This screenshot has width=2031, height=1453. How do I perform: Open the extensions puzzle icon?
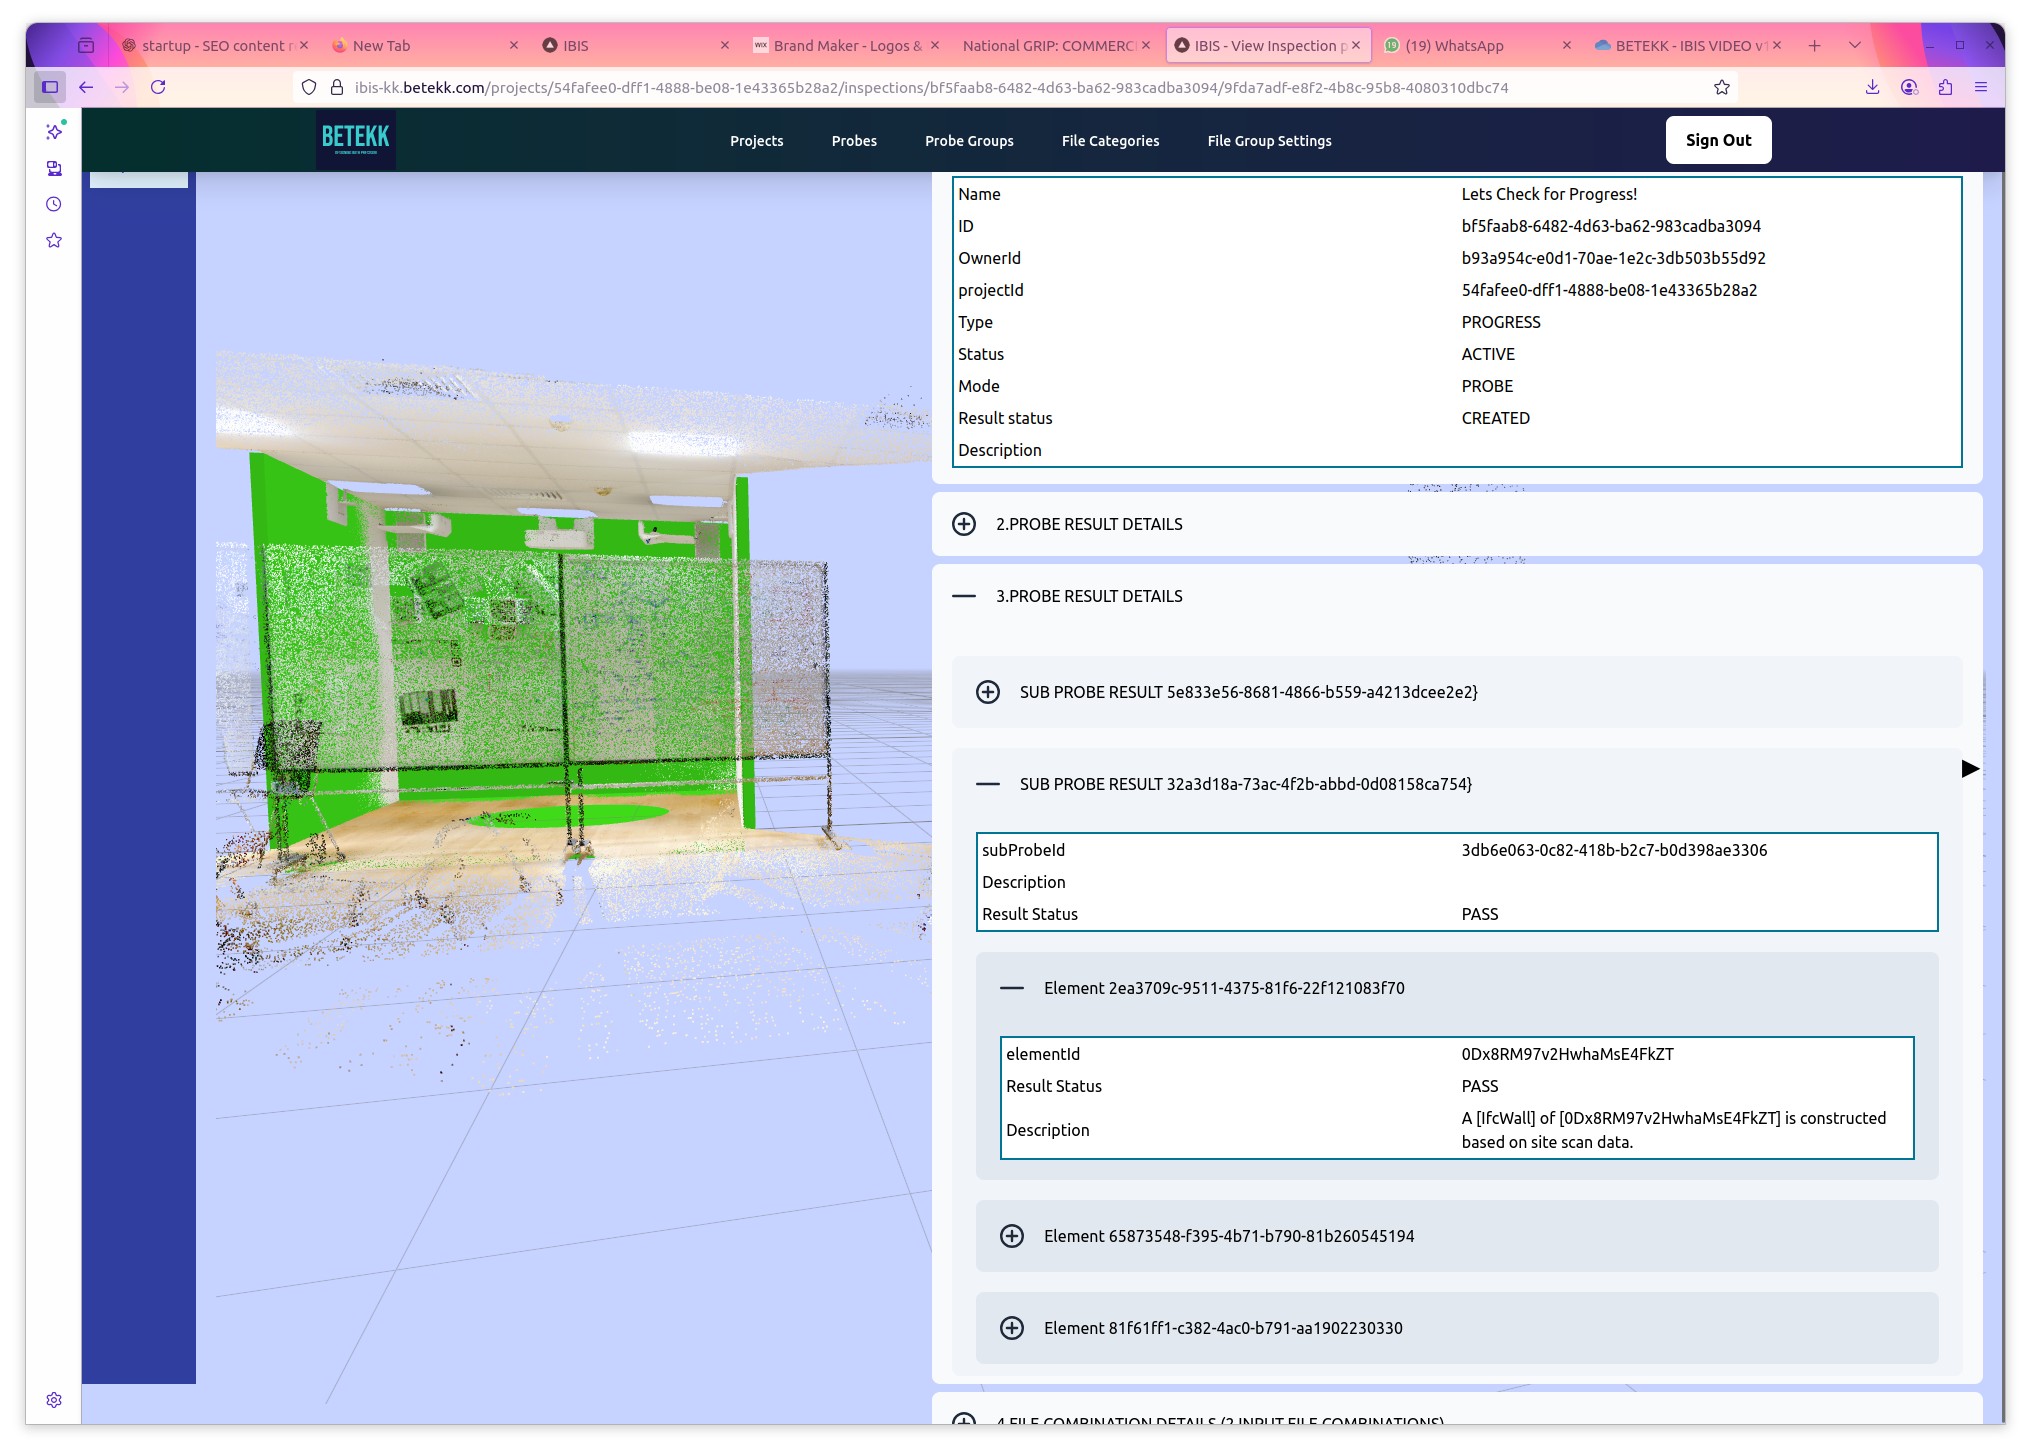pyautogui.click(x=1945, y=87)
